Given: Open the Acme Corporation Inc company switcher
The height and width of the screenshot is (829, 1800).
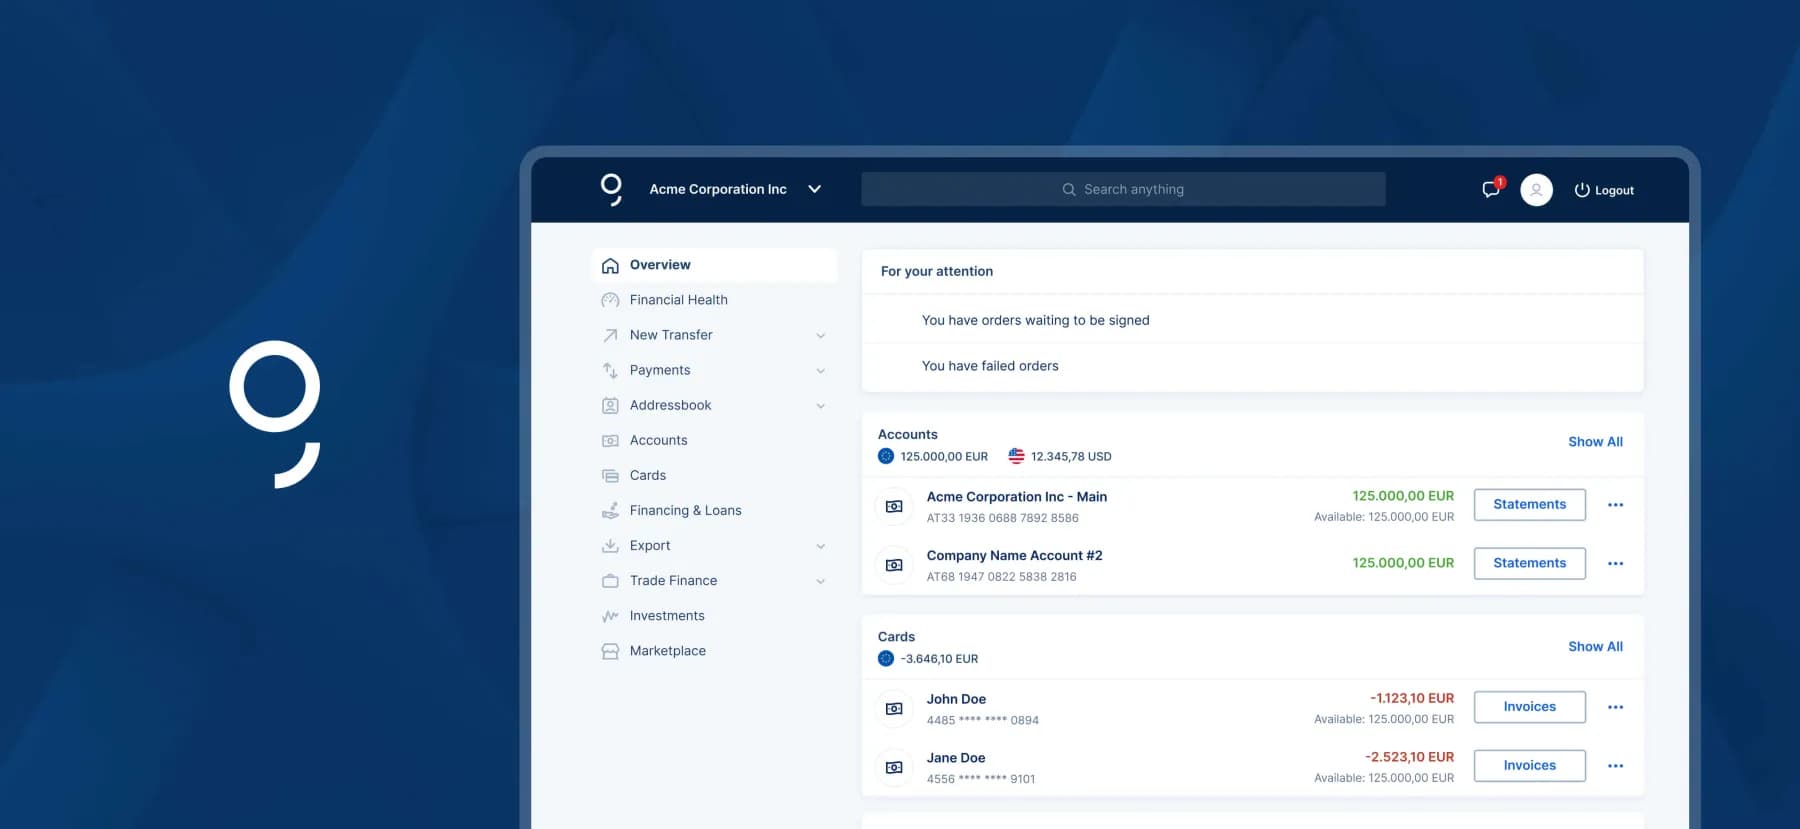Looking at the screenshot, I should coord(735,189).
